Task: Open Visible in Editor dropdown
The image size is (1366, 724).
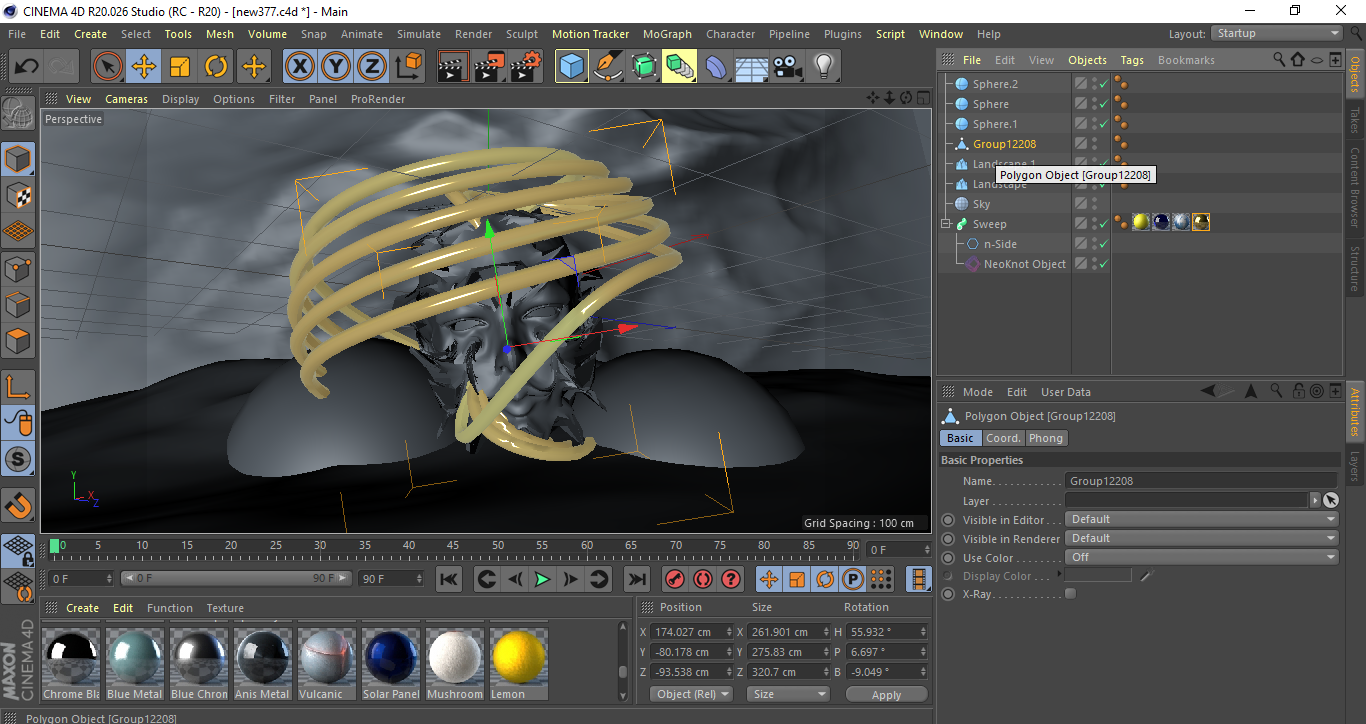Action: pos(1201,519)
